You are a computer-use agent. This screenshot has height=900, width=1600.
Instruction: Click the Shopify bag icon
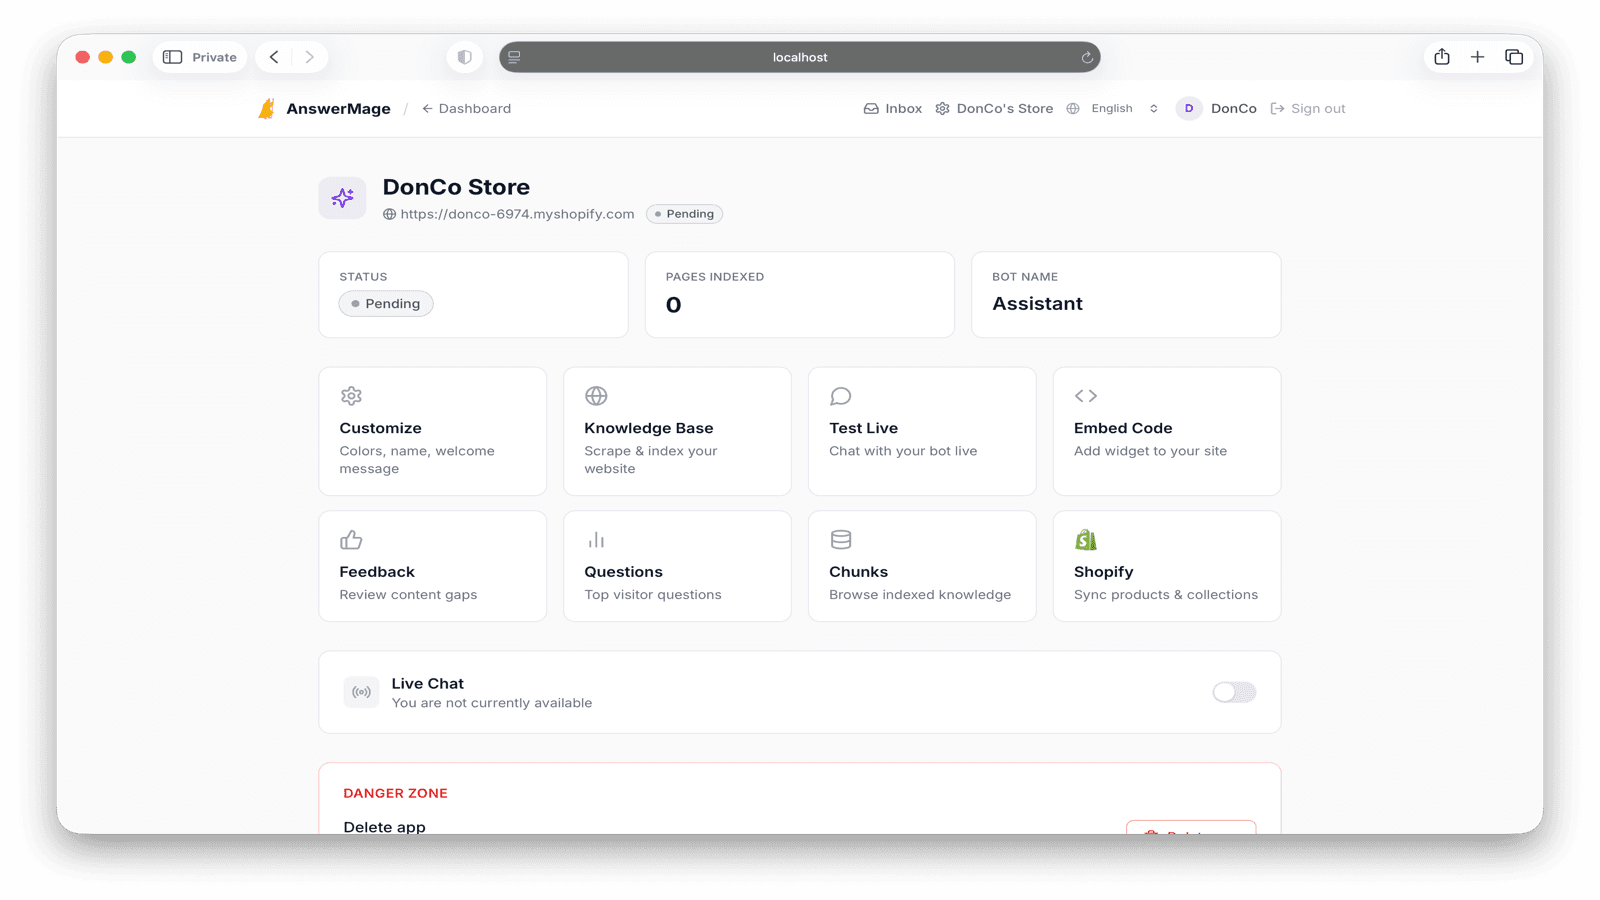1086,540
